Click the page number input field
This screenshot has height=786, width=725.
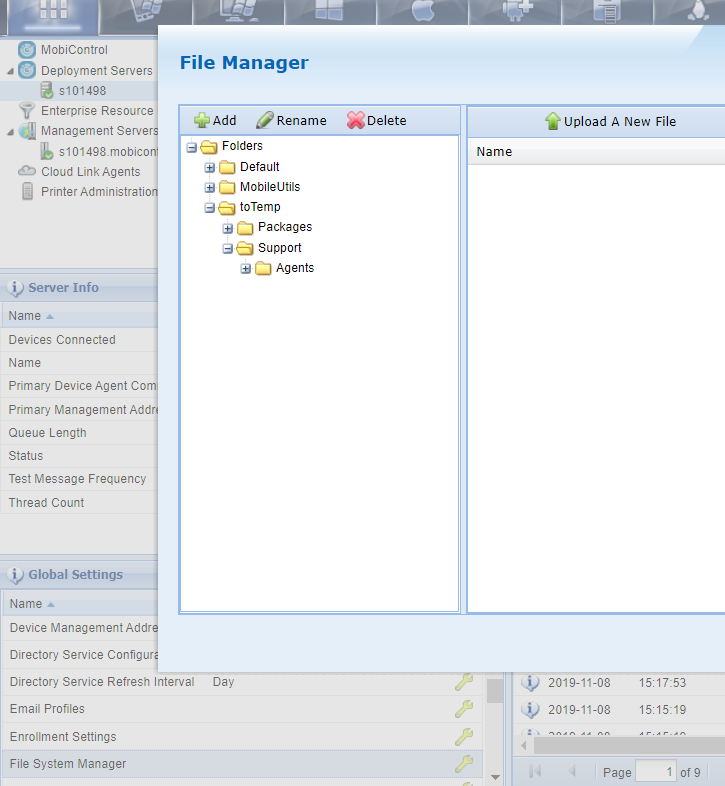coord(655,772)
